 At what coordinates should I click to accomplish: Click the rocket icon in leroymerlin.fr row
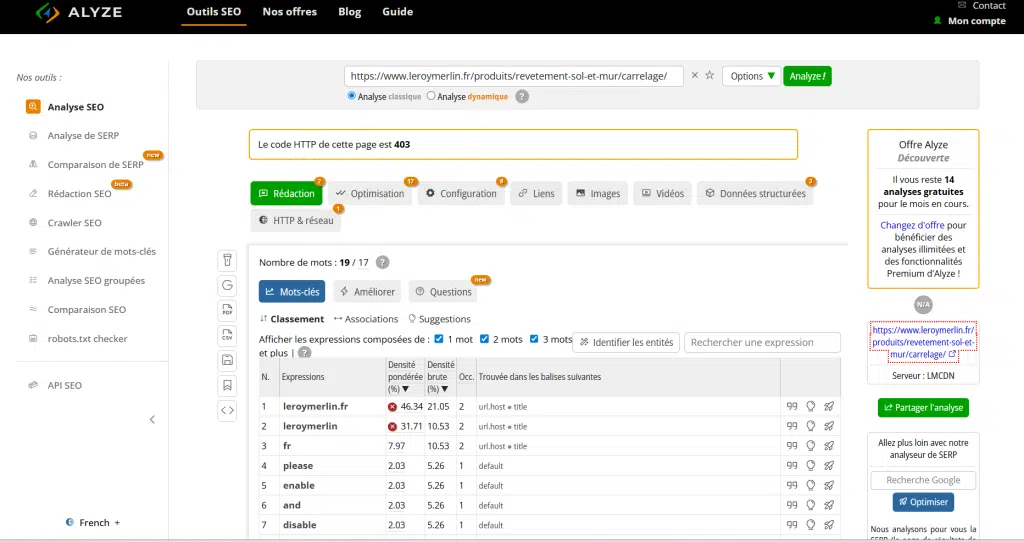[x=829, y=406]
